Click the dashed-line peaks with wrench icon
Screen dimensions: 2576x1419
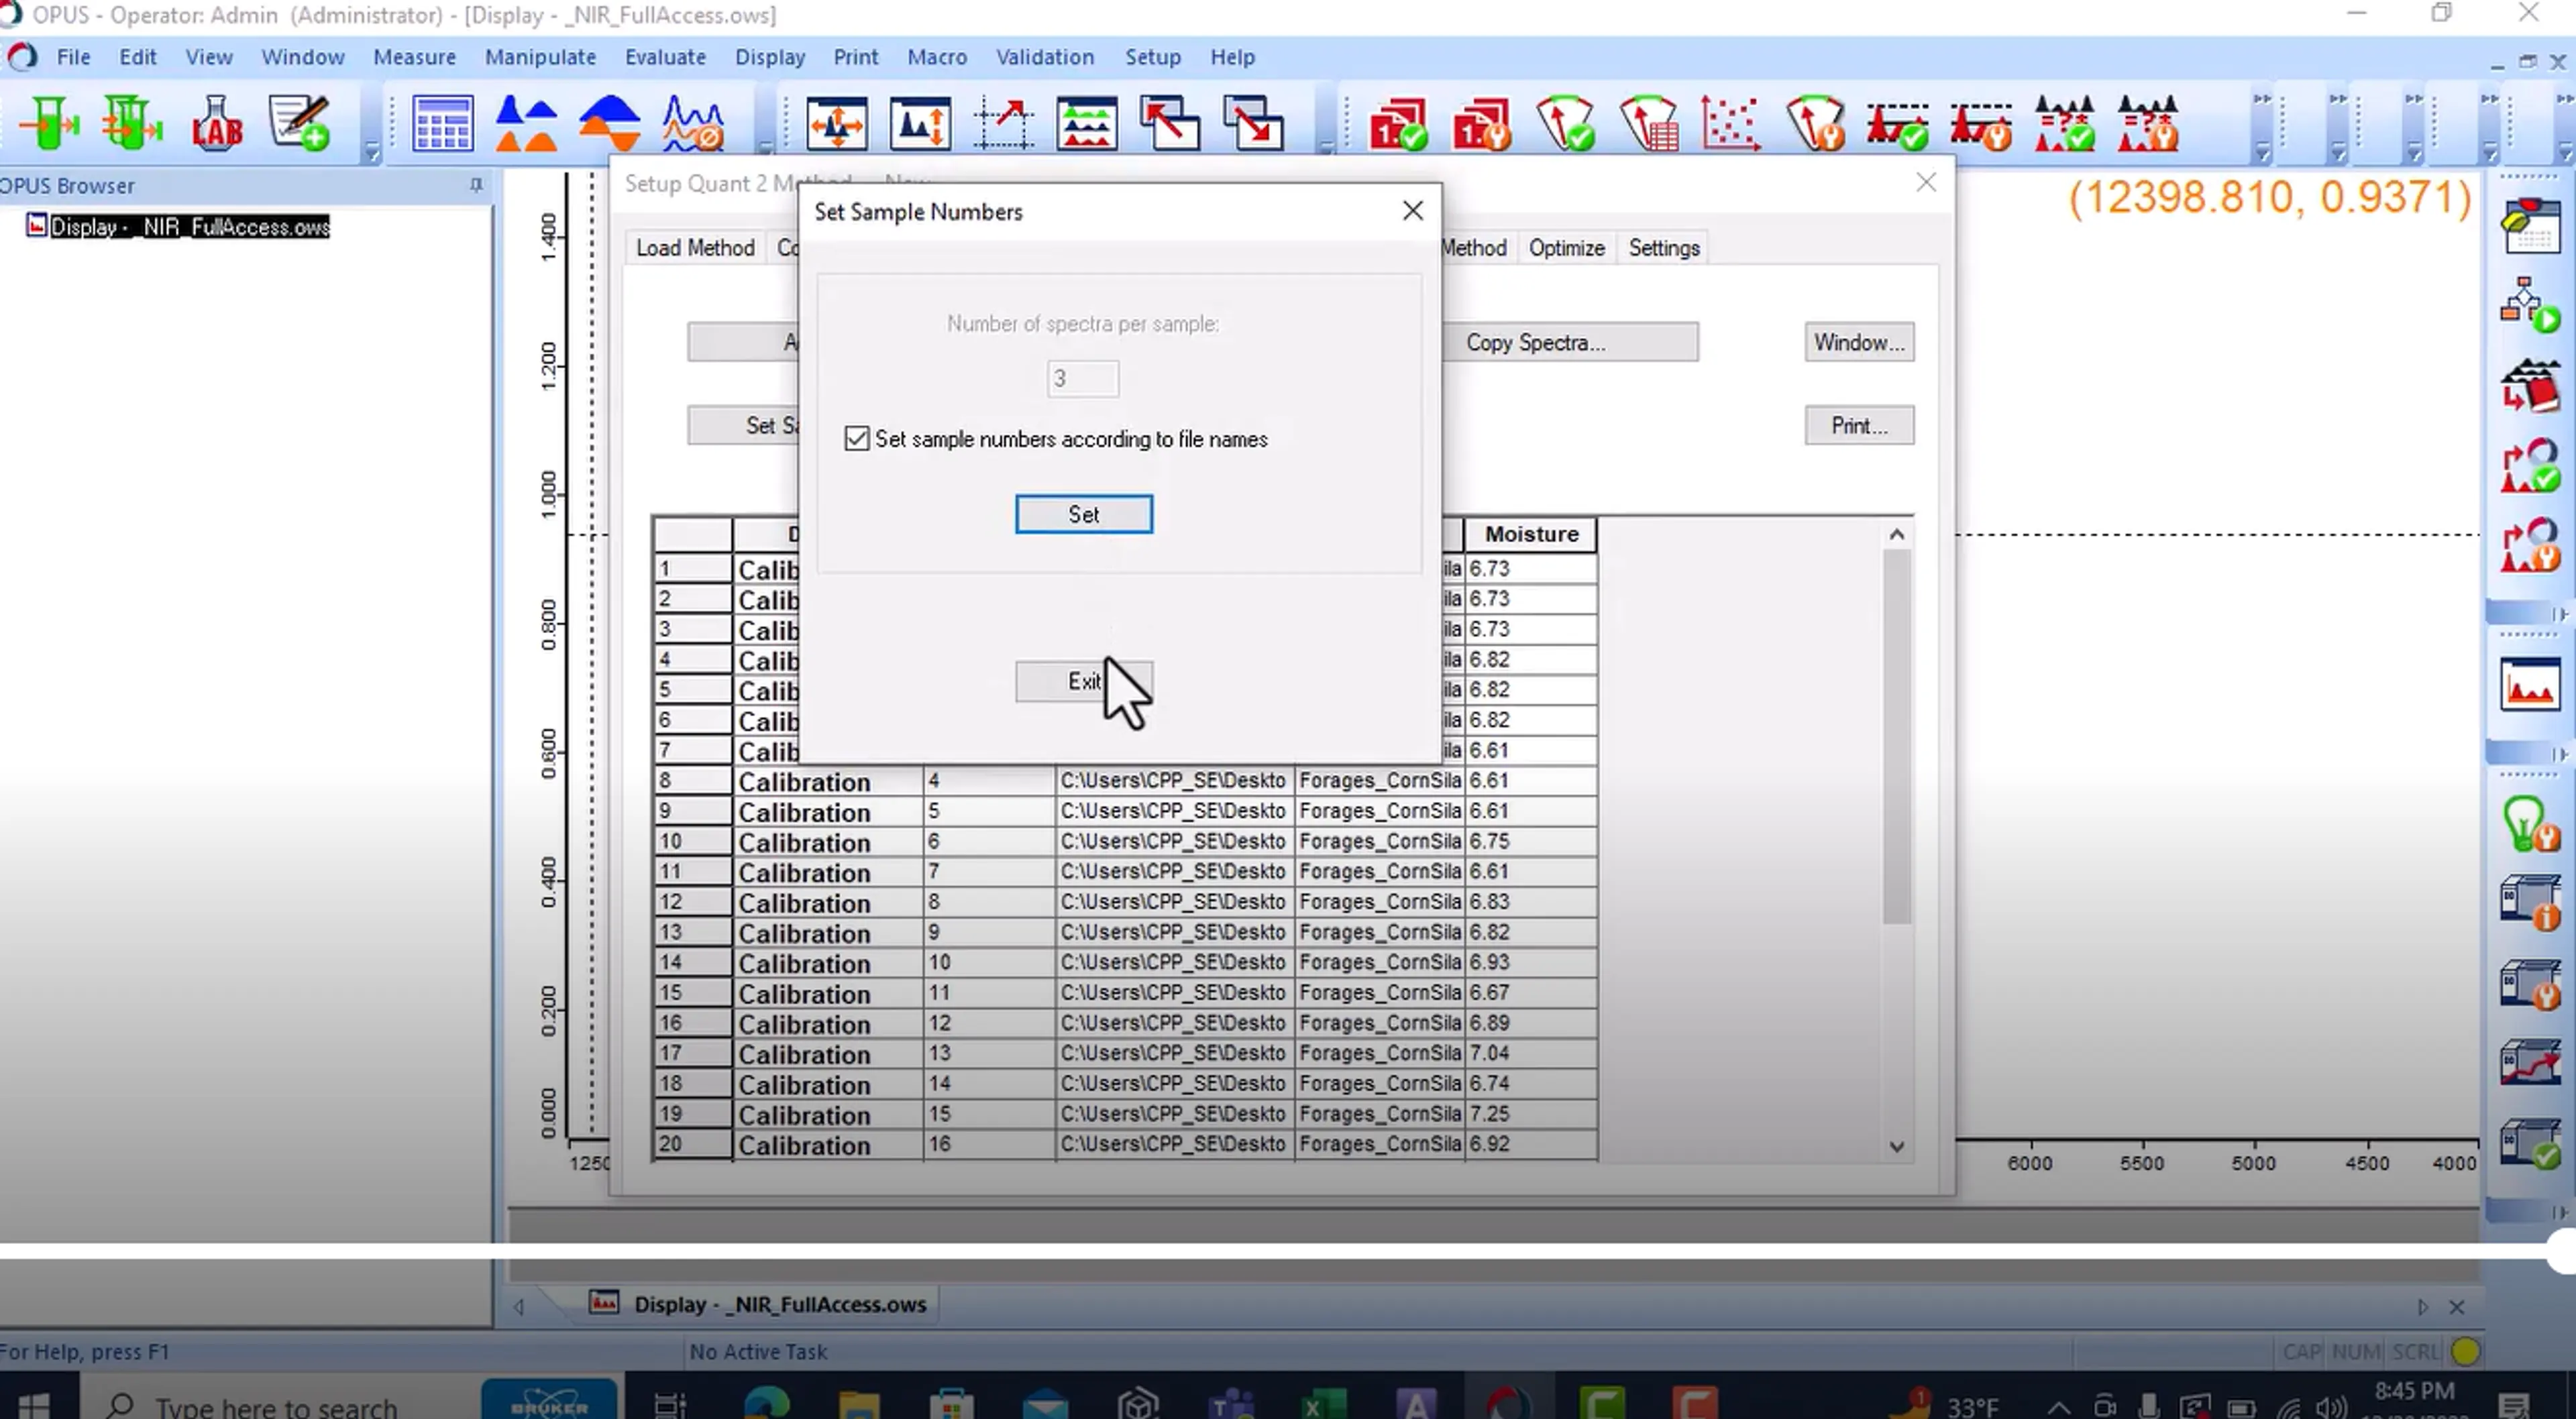coord(1981,124)
